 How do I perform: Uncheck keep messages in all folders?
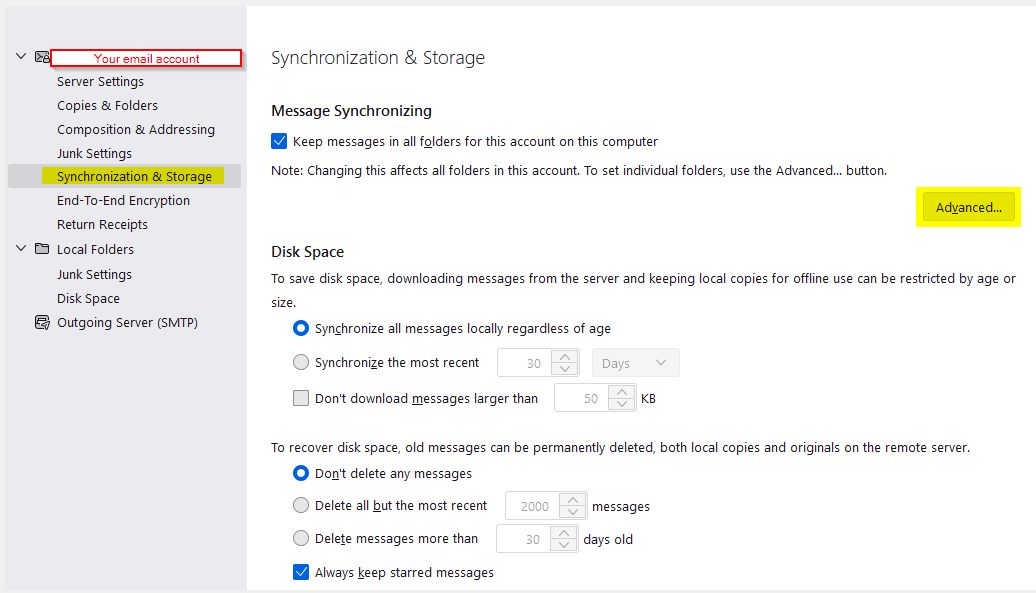point(279,141)
